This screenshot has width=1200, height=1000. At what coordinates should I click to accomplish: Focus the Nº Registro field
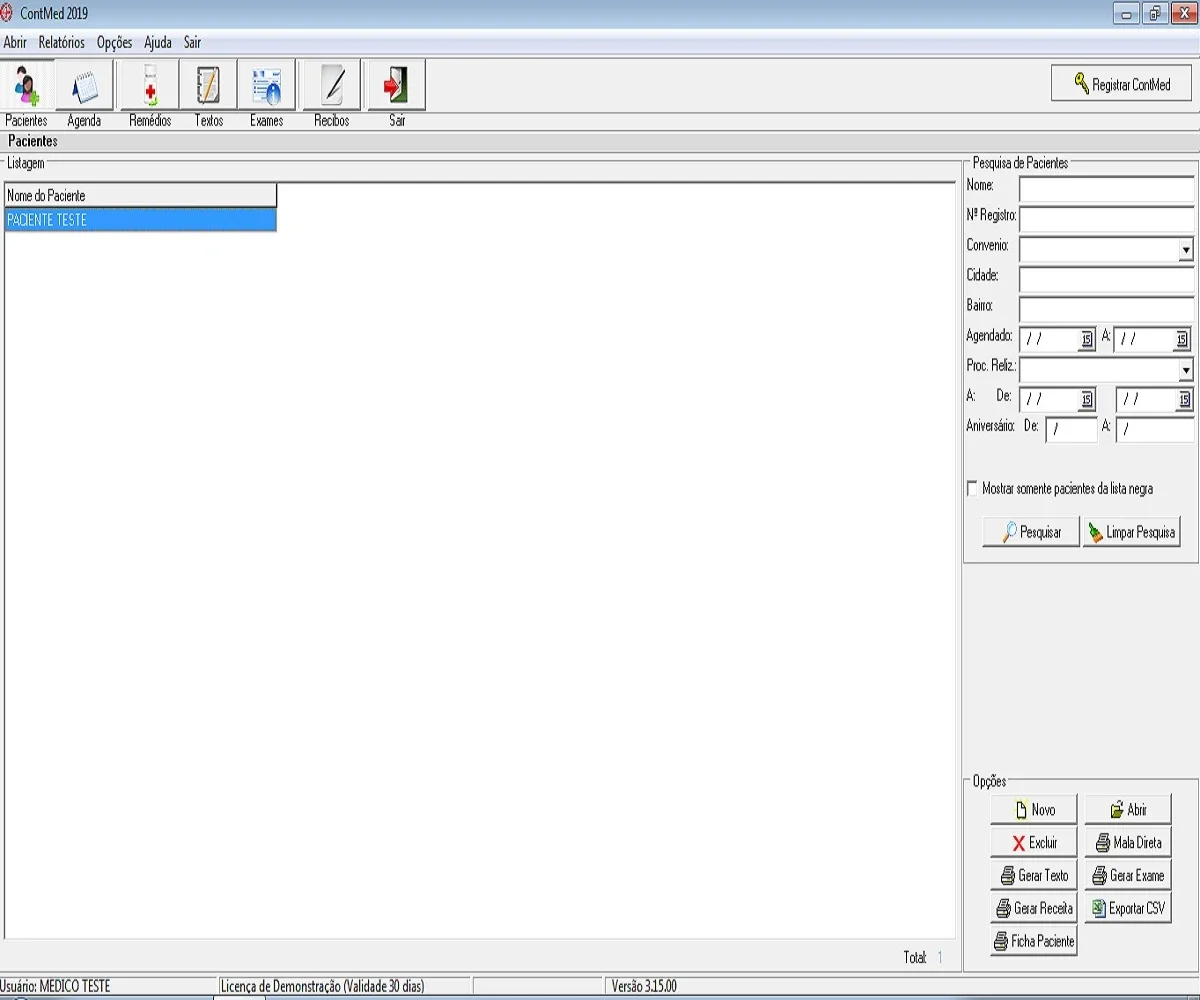(1107, 219)
